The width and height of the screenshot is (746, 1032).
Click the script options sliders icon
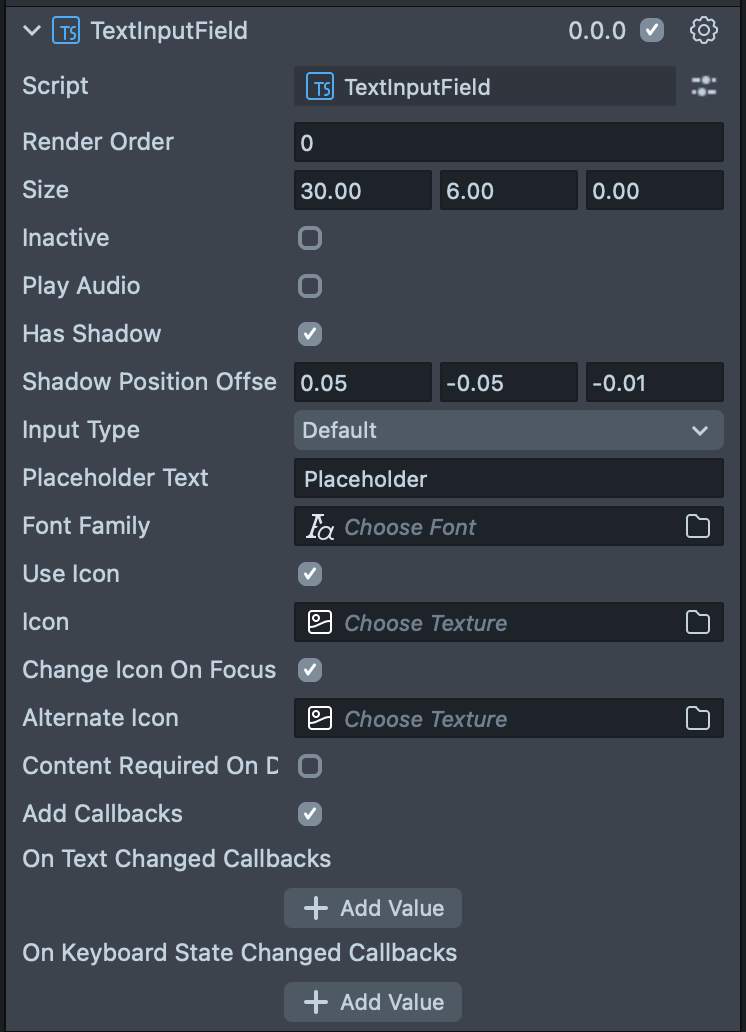pyautogui.click(x=704, y=87)
